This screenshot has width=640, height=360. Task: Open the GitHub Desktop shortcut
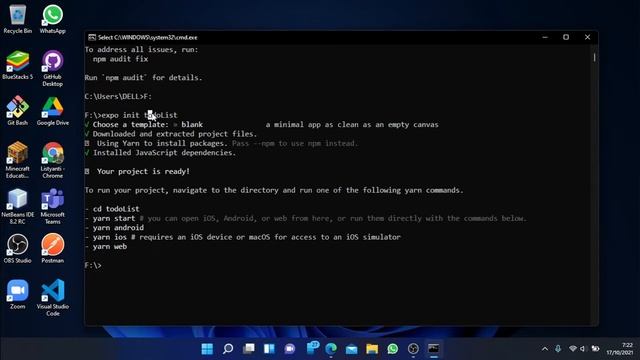(x=53, y=68)
